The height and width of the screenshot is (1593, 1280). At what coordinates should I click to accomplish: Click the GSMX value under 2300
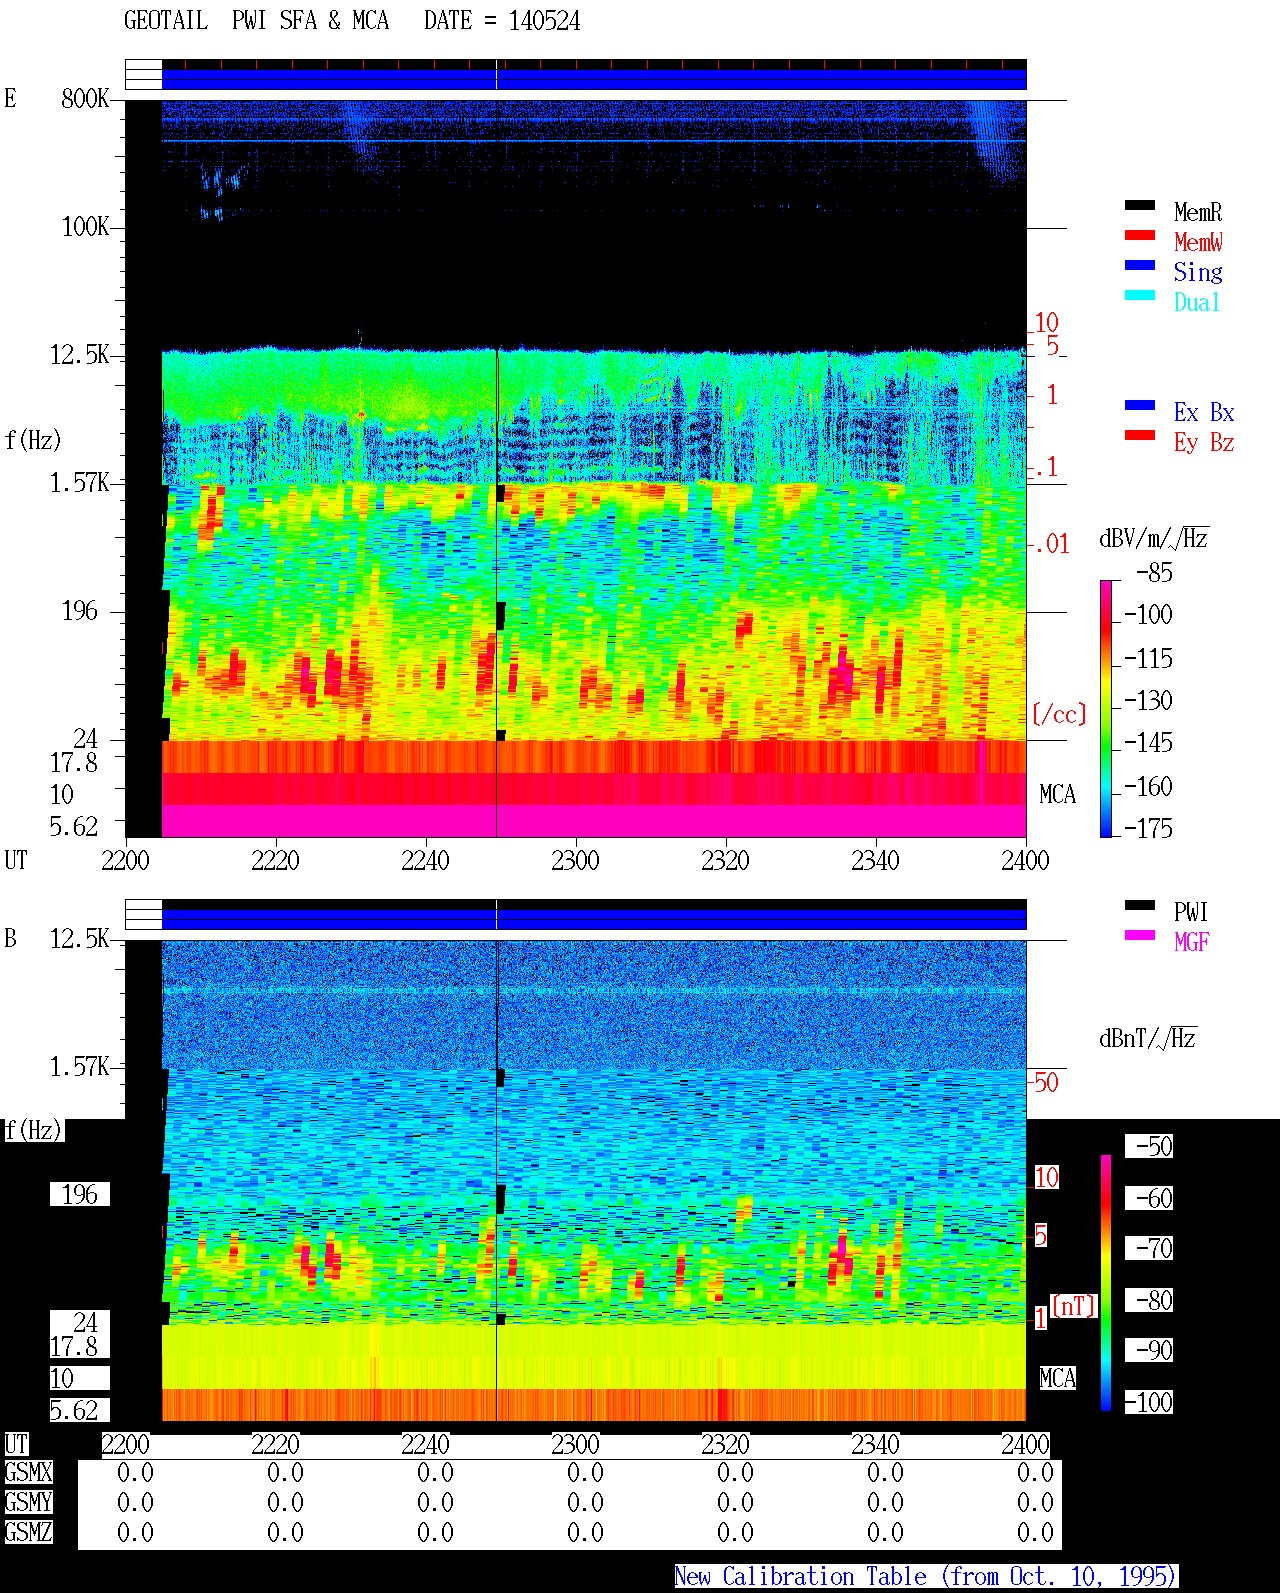click(x=585, y=1472)
